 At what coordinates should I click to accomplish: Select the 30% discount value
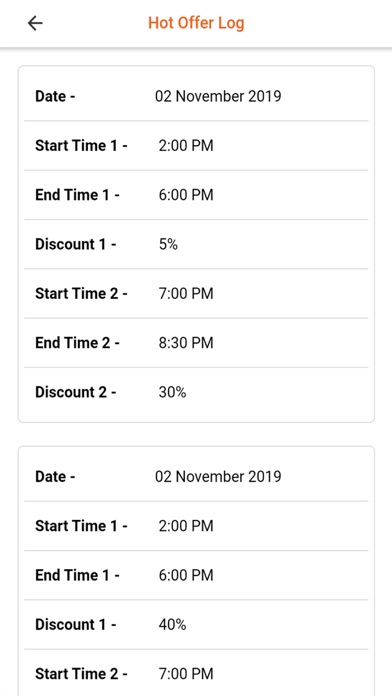172,392
